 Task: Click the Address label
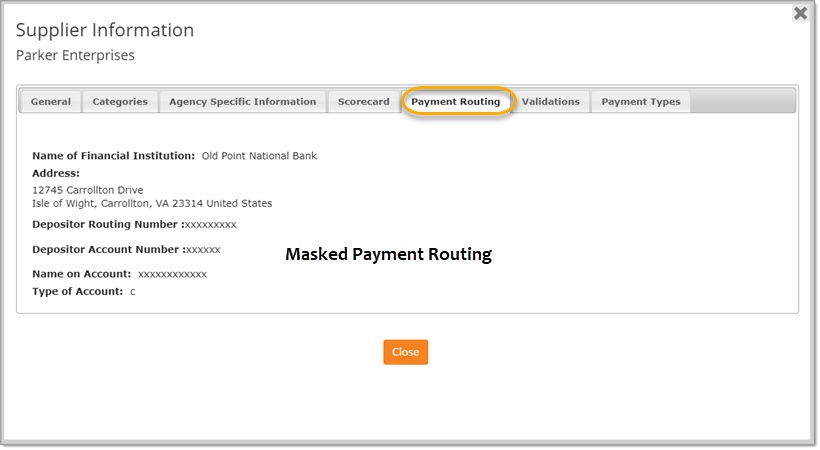(x=56, y=173)
